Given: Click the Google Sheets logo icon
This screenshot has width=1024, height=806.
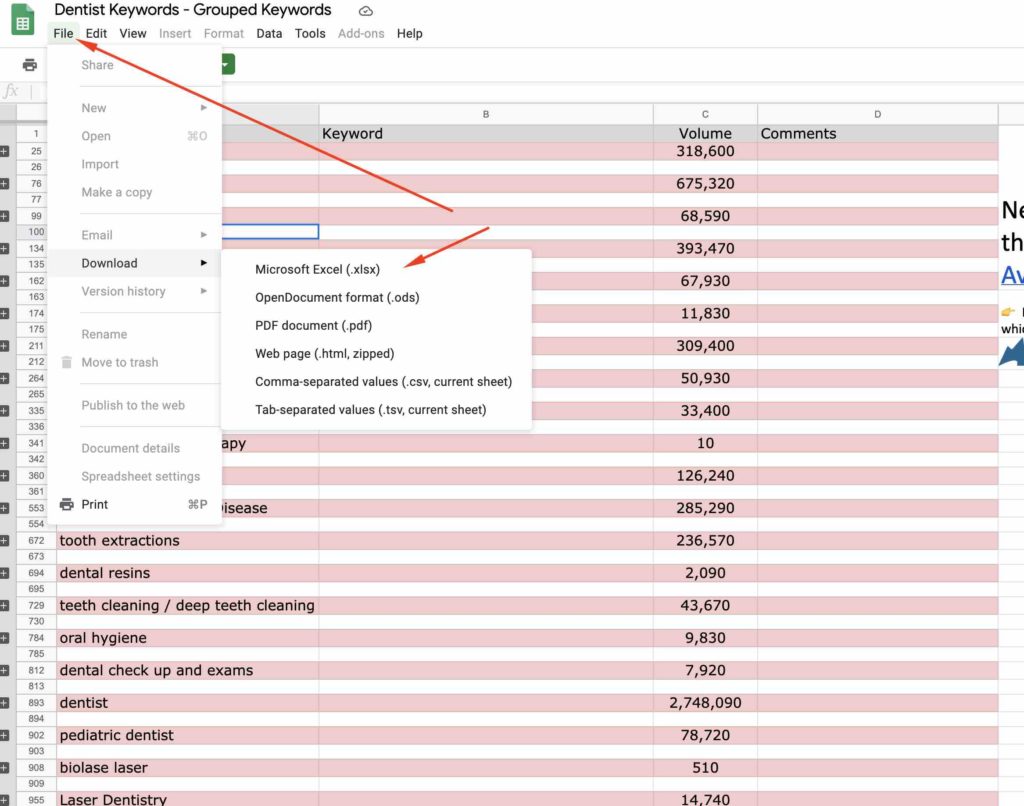Looking at the screenshot, I should 23,20.
